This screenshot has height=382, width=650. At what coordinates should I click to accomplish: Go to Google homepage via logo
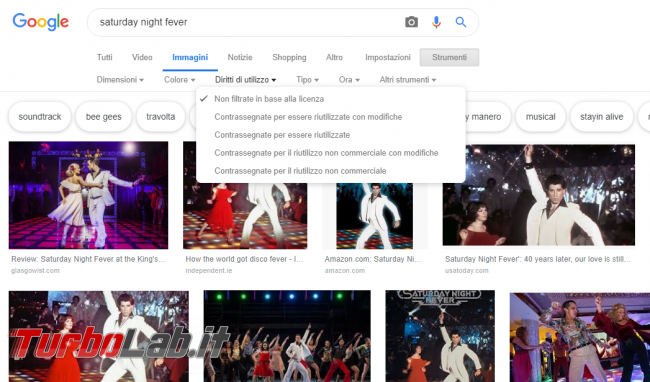click(x=41, y=22)
